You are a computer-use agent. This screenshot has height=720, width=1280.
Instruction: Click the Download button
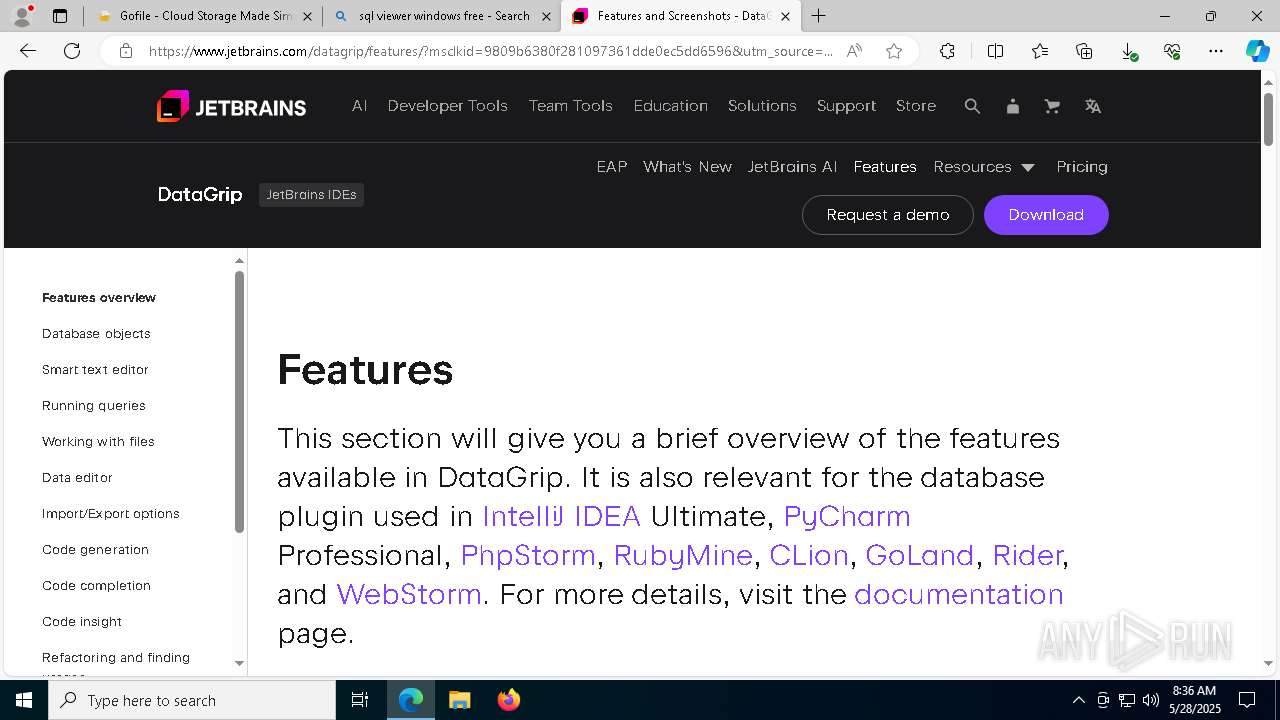1046,215
